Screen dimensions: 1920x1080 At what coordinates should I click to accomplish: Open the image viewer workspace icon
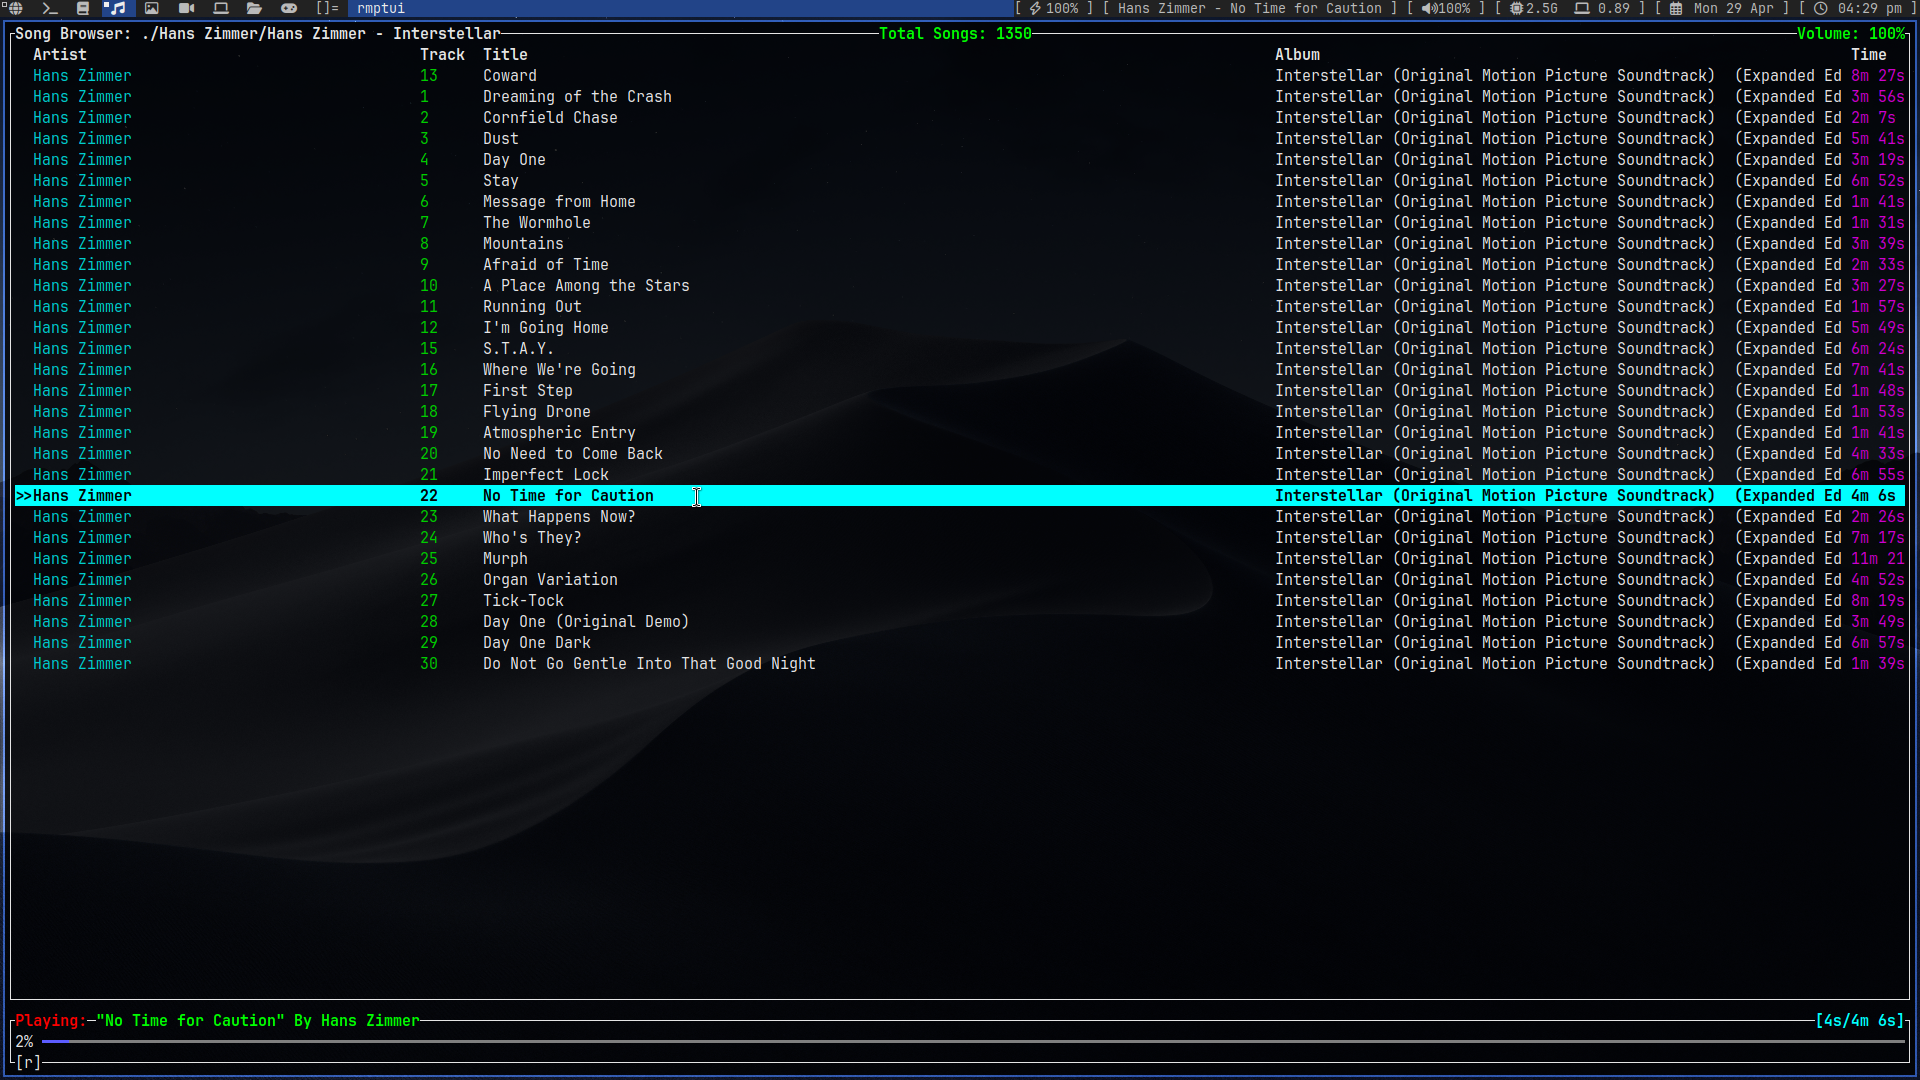coord(152,8)
